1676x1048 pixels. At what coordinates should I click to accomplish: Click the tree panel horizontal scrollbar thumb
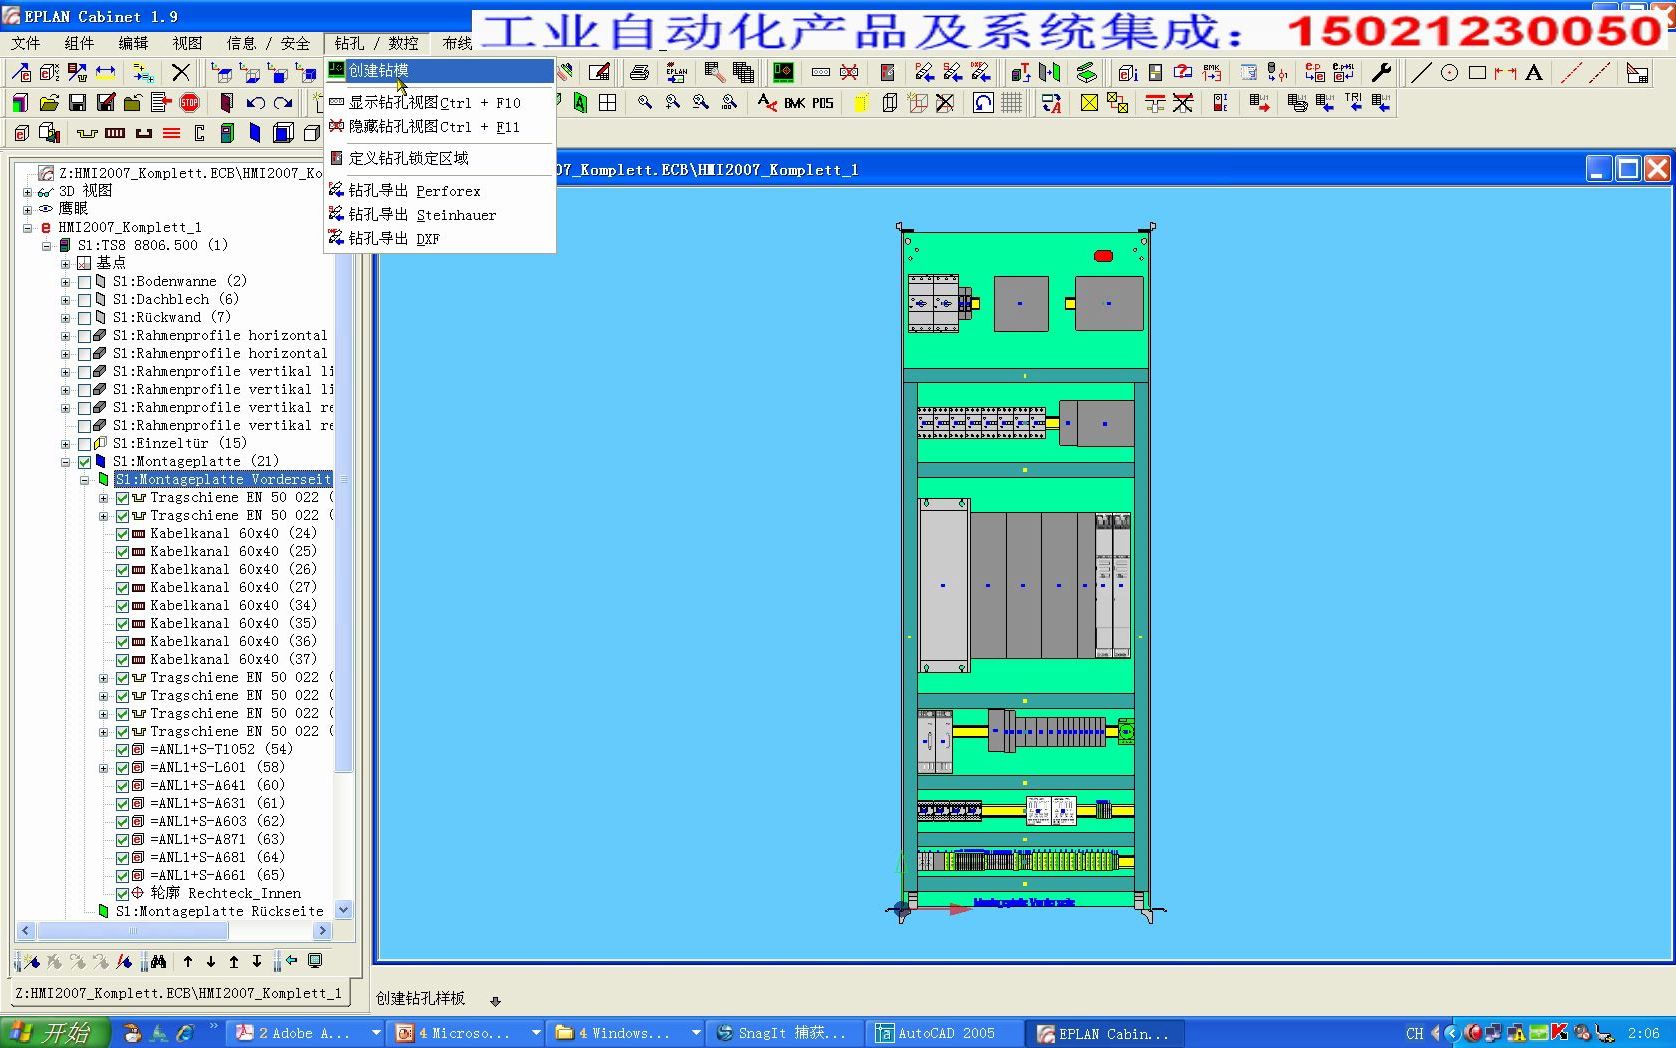(133, 931)
